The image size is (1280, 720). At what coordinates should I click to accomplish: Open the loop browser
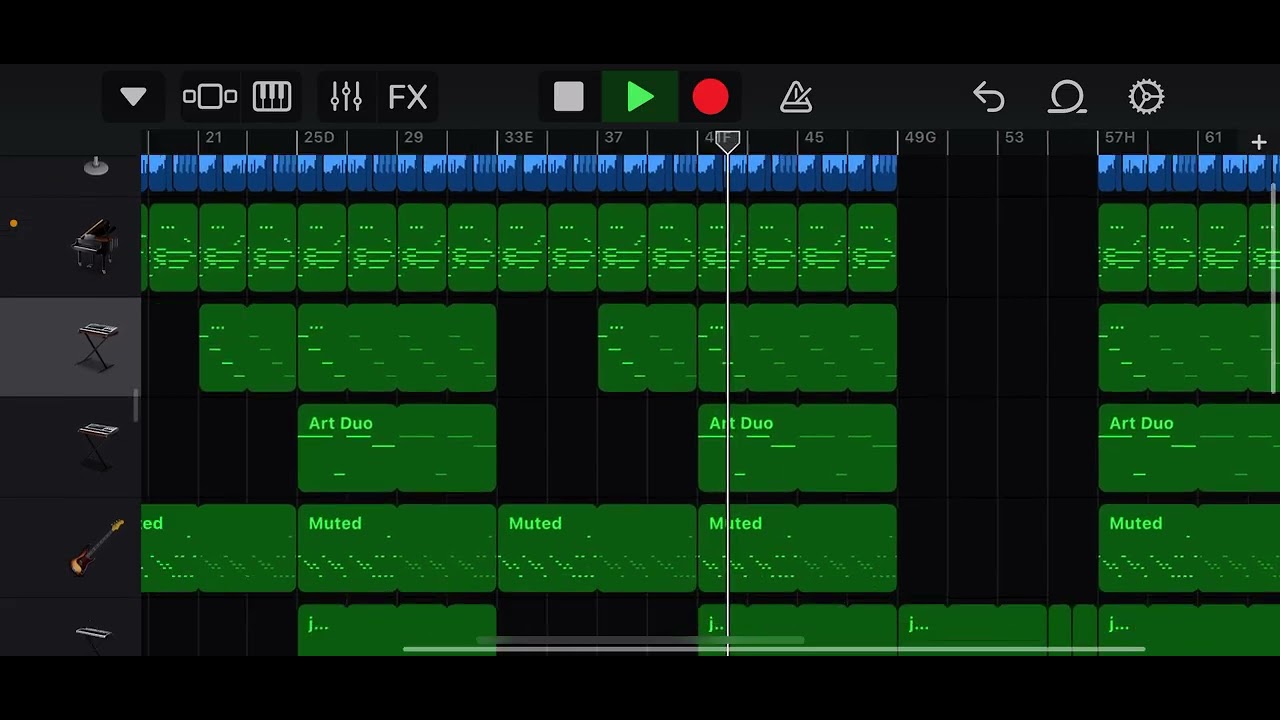[1067, 97]
